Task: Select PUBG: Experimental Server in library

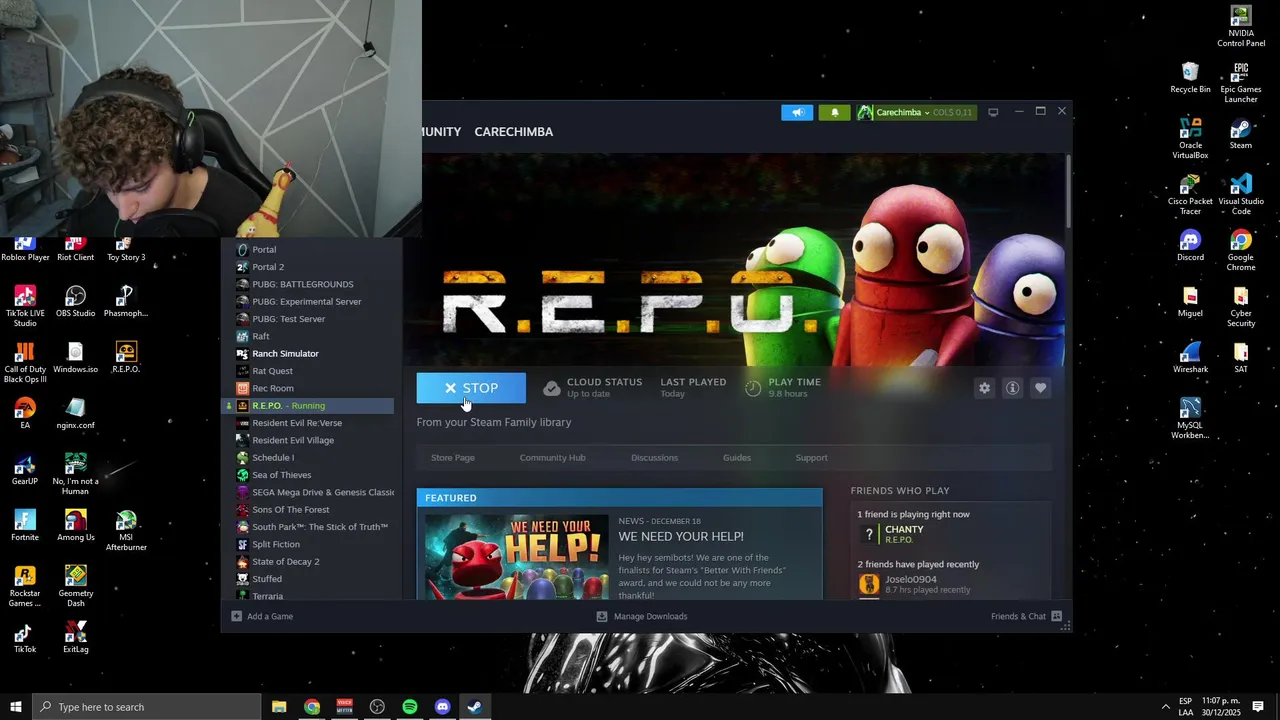Action: point(308,302)
